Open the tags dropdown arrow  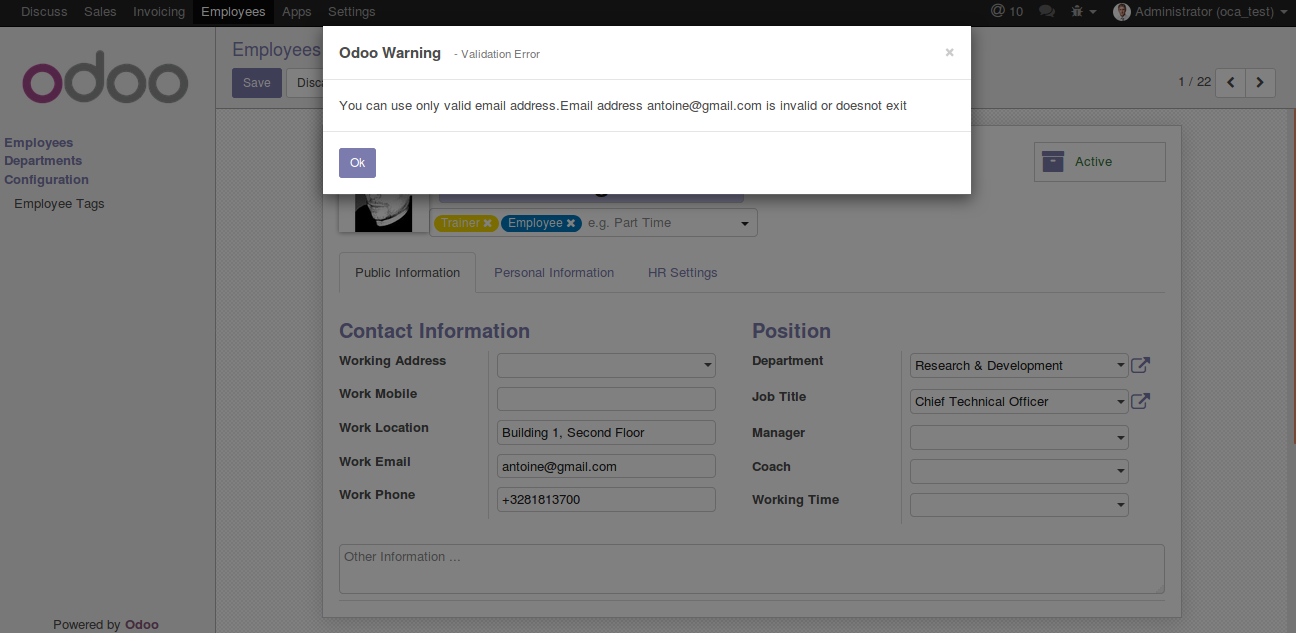(744, 224)
